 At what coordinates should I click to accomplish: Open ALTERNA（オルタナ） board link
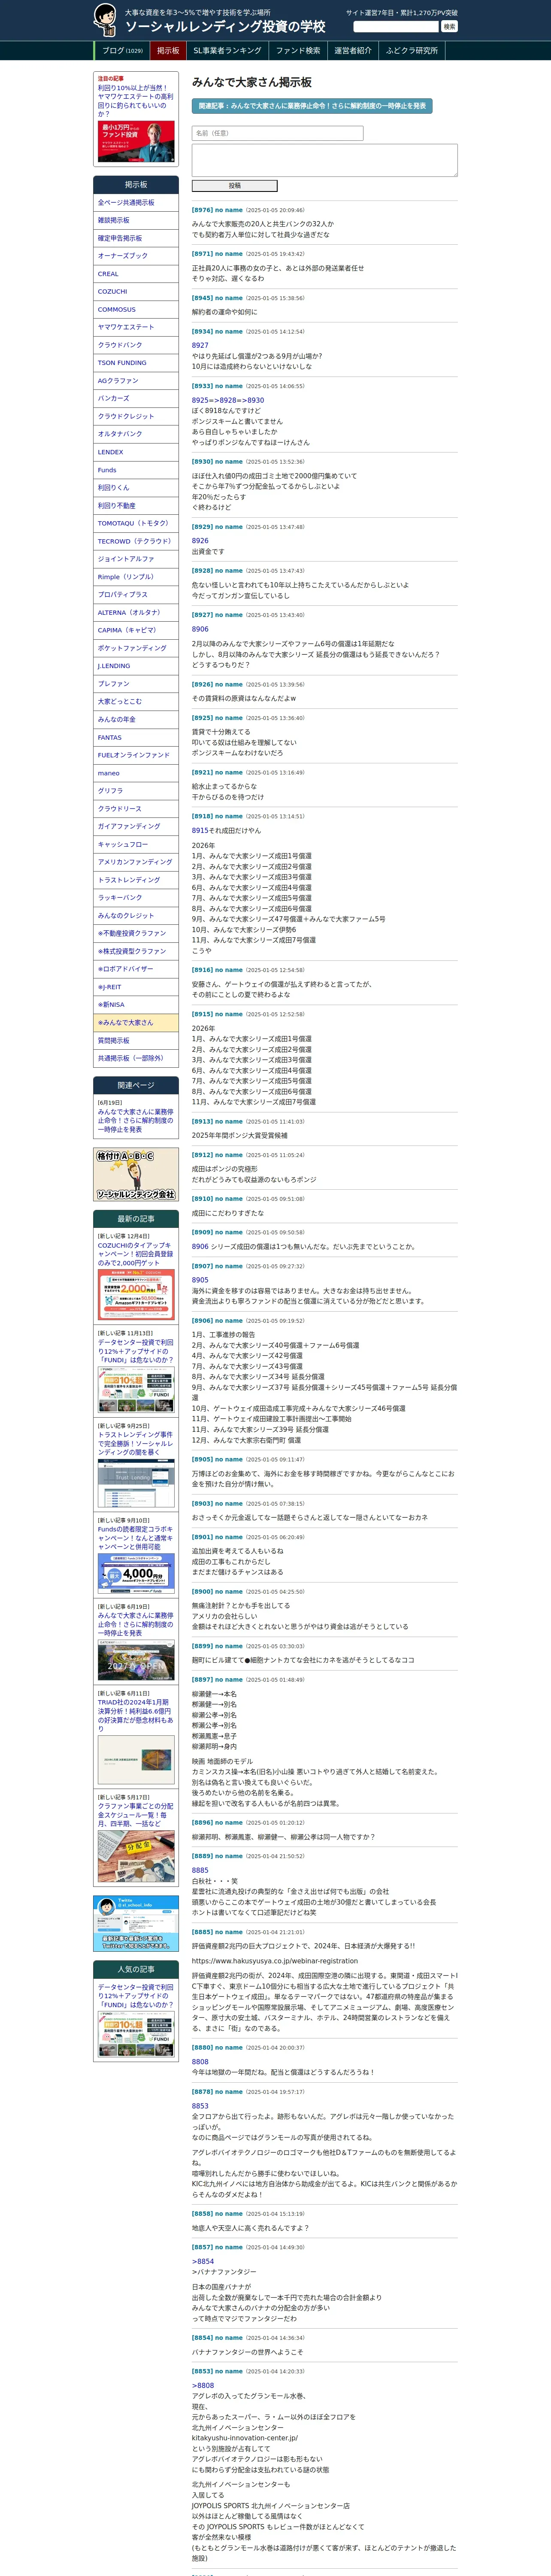click(136, 612)
